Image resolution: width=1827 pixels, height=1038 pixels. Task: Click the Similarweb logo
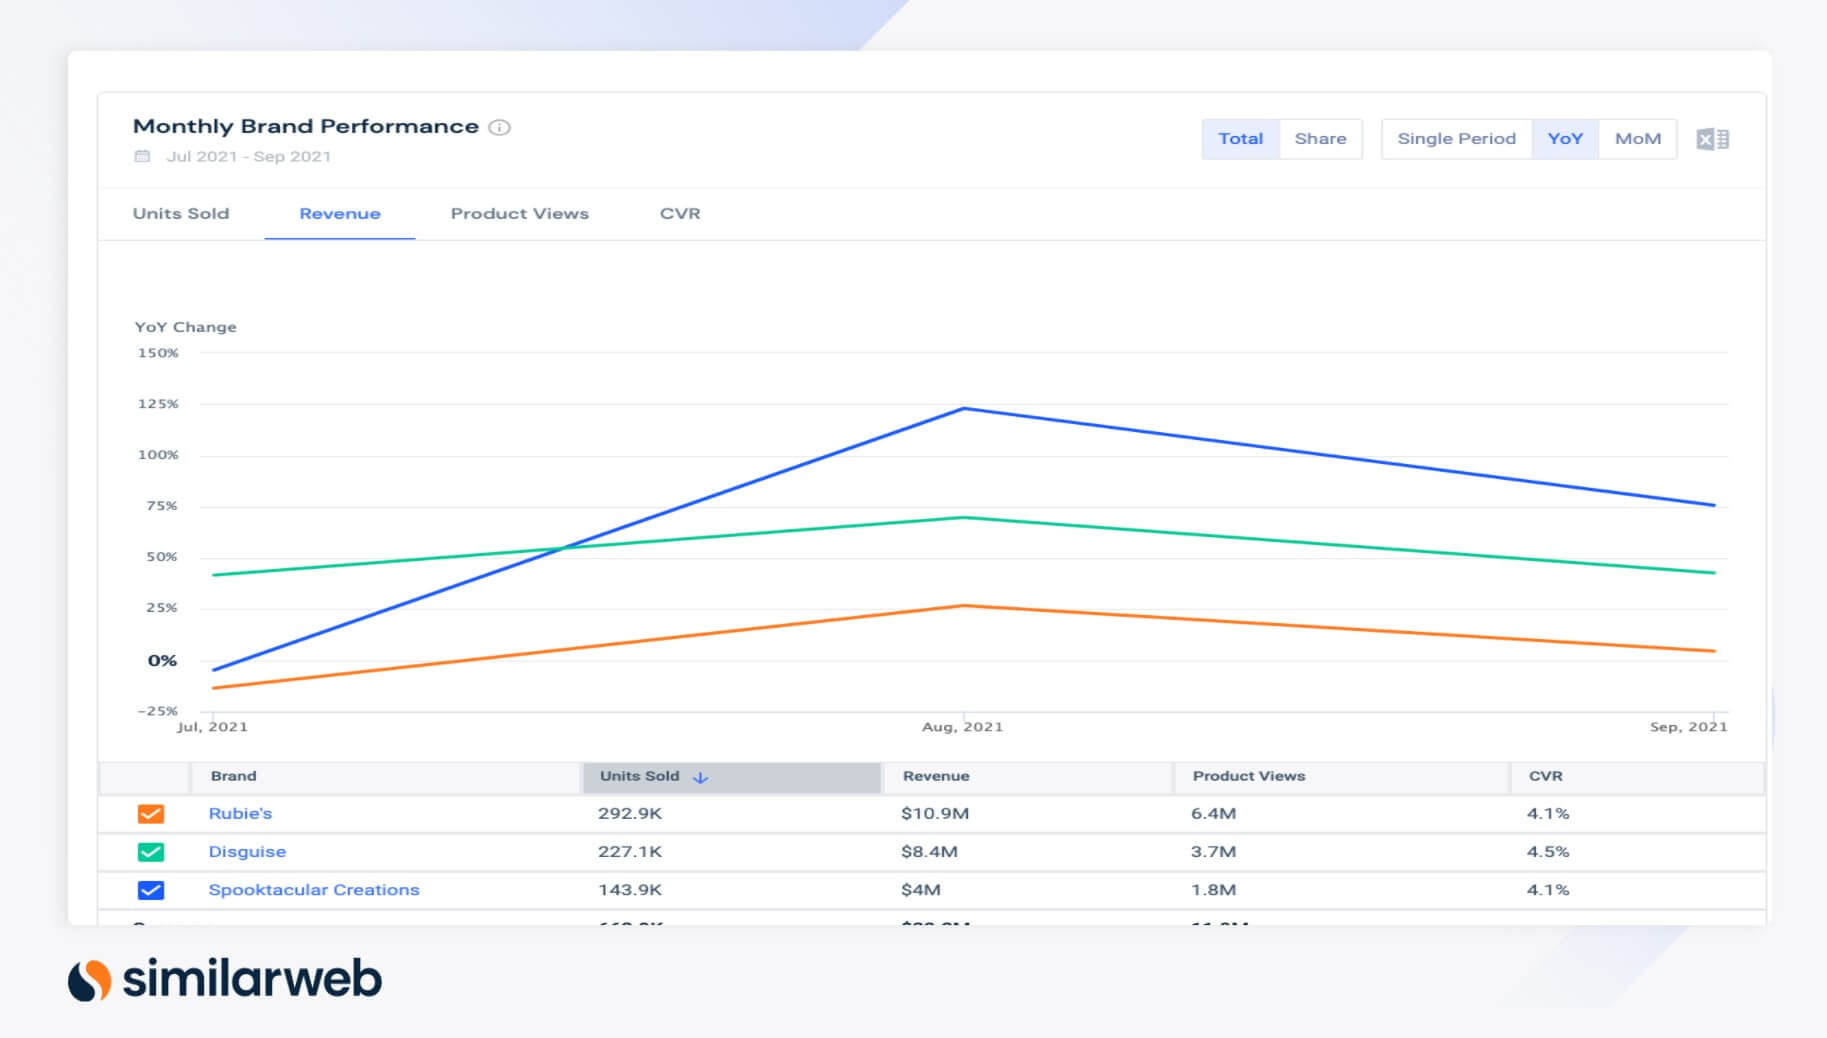tap(225, 979)
